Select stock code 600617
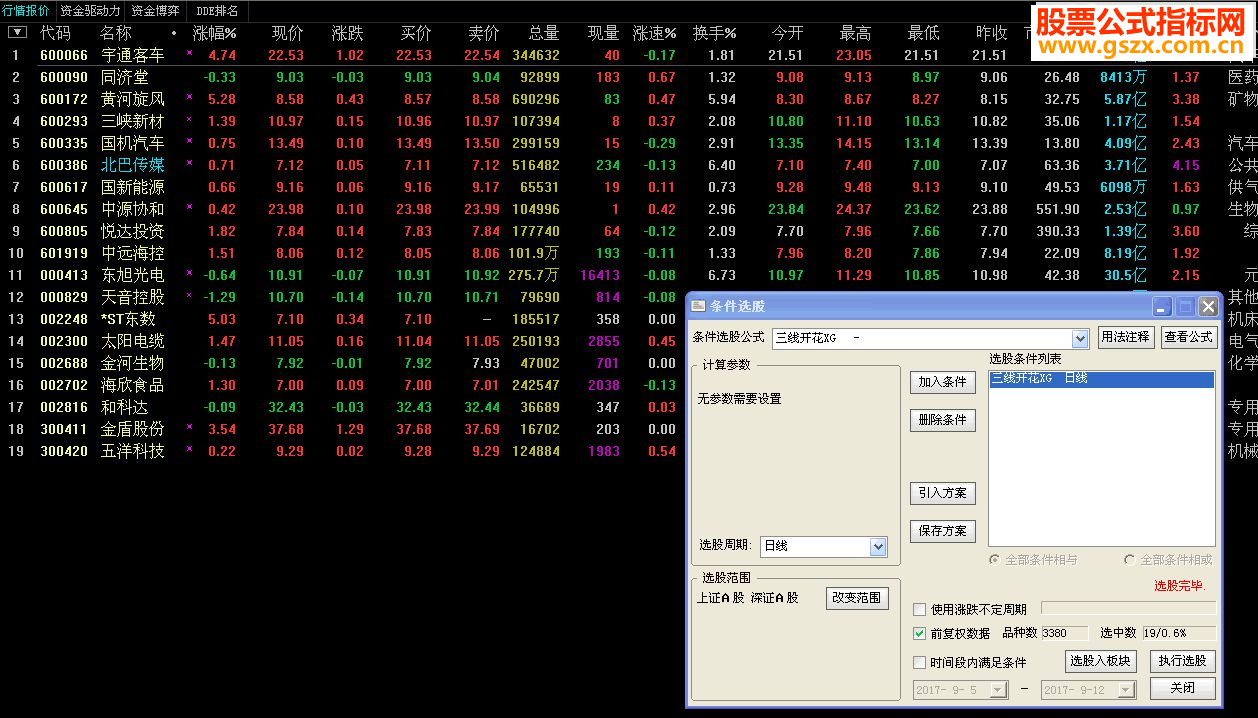The width and height of the screenshot is (1258, 718). pyautogui.click(x=64, y=187)
